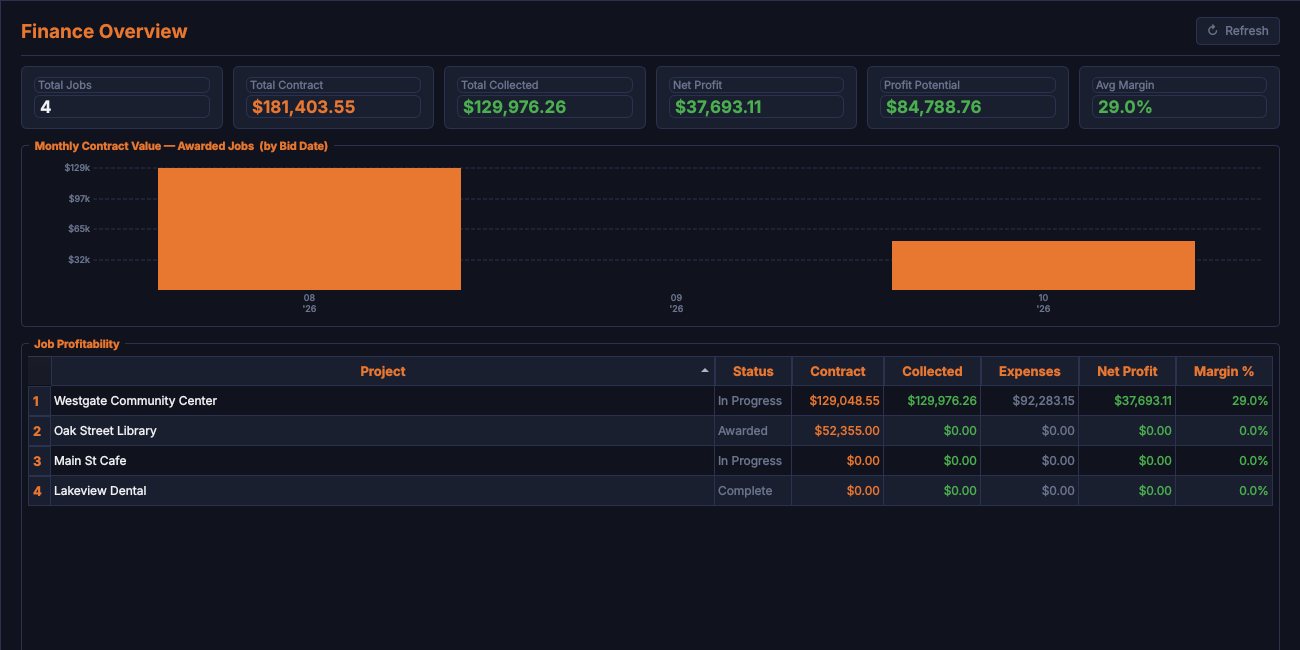Screen dimensions: 1300x650
Task: Sort by the Status column header
Action: tap(753, 371)
